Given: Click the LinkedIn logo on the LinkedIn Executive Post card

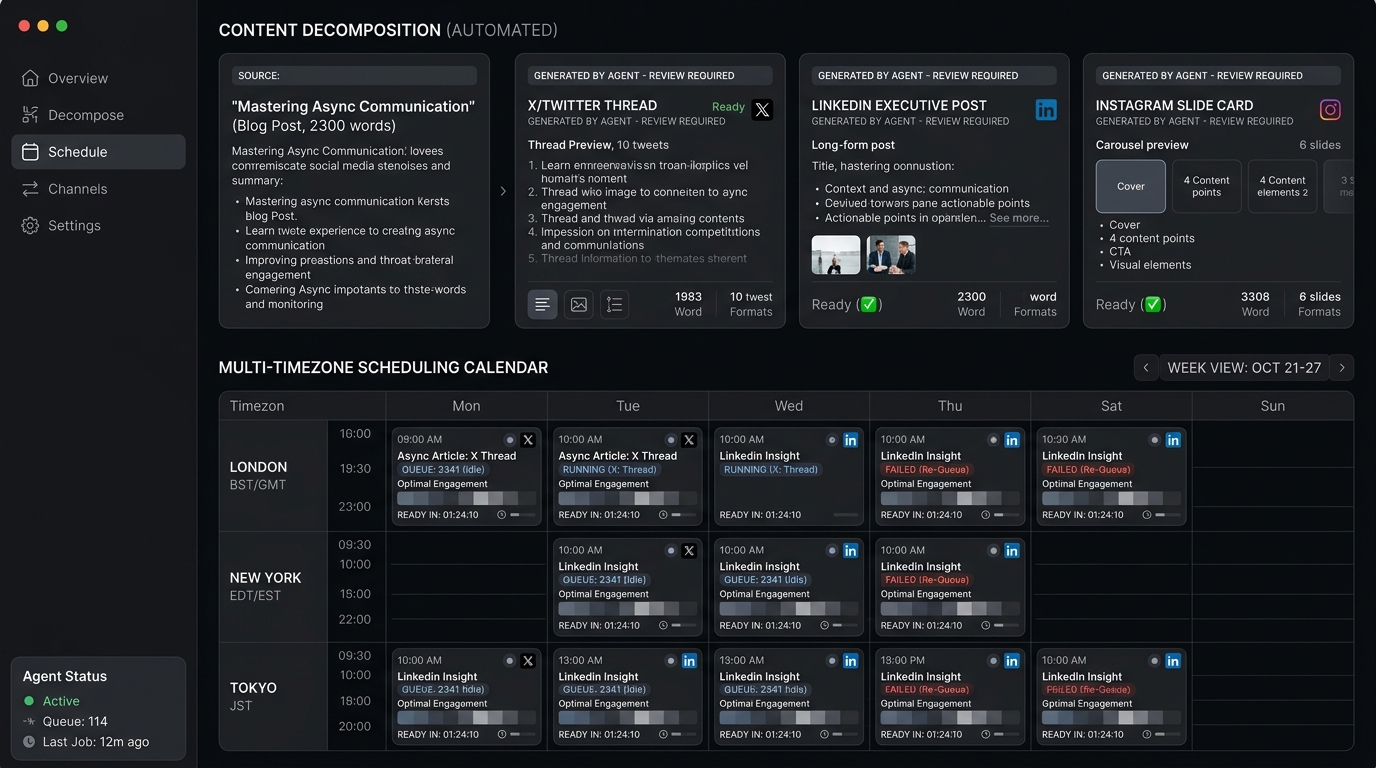Looking at the screenshot, I should (1046, 110).
